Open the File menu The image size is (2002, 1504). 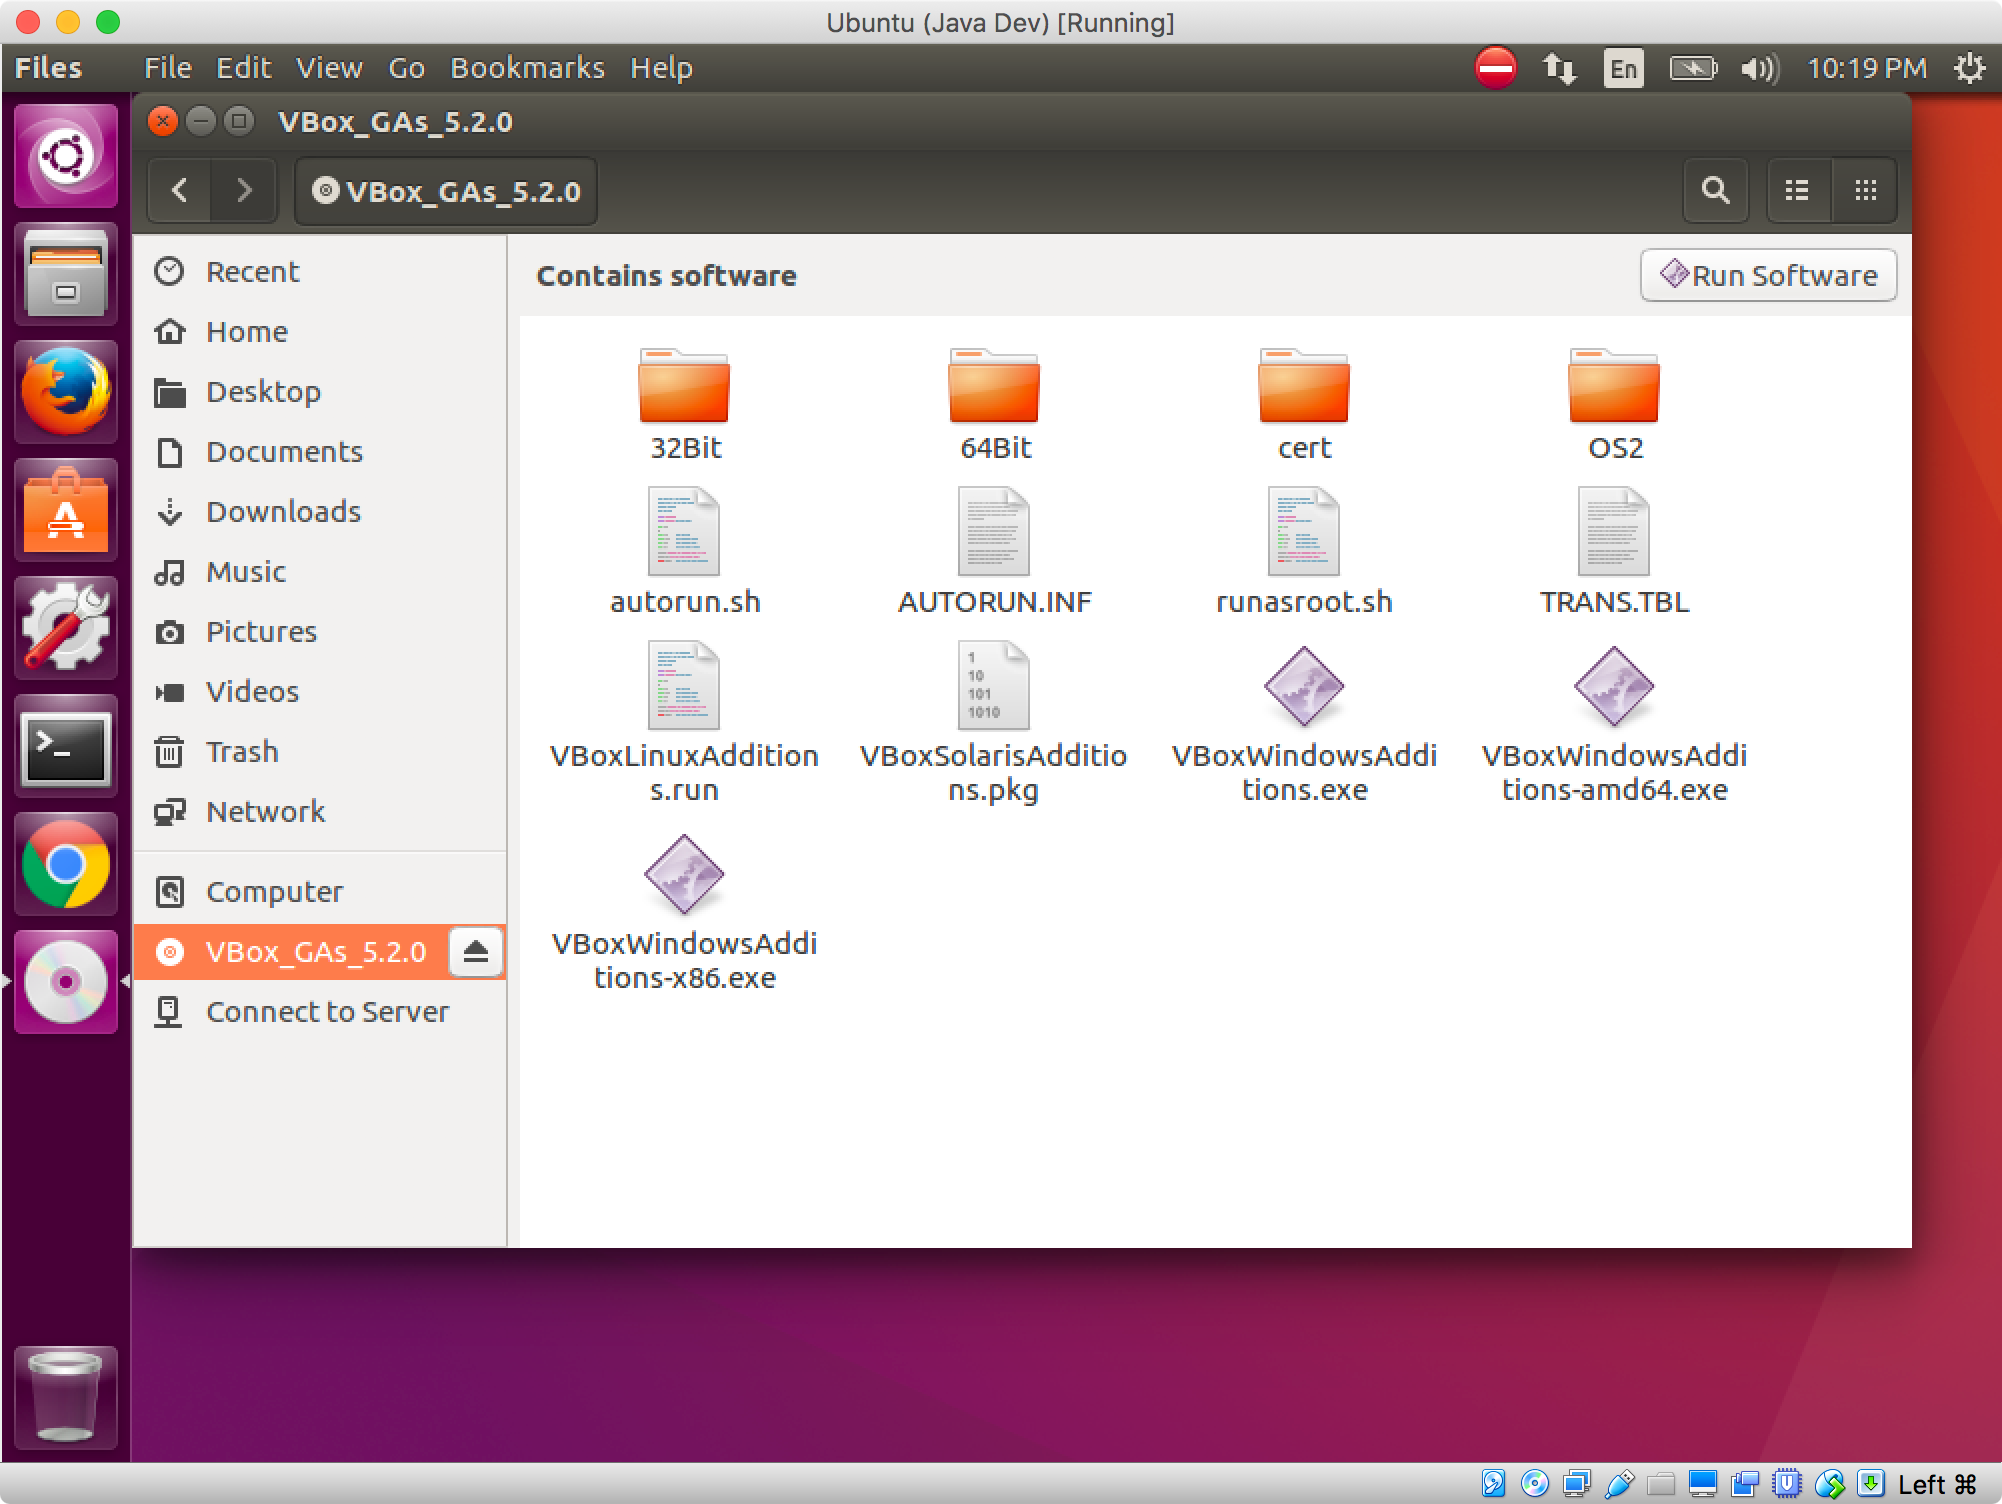[168, 68]
